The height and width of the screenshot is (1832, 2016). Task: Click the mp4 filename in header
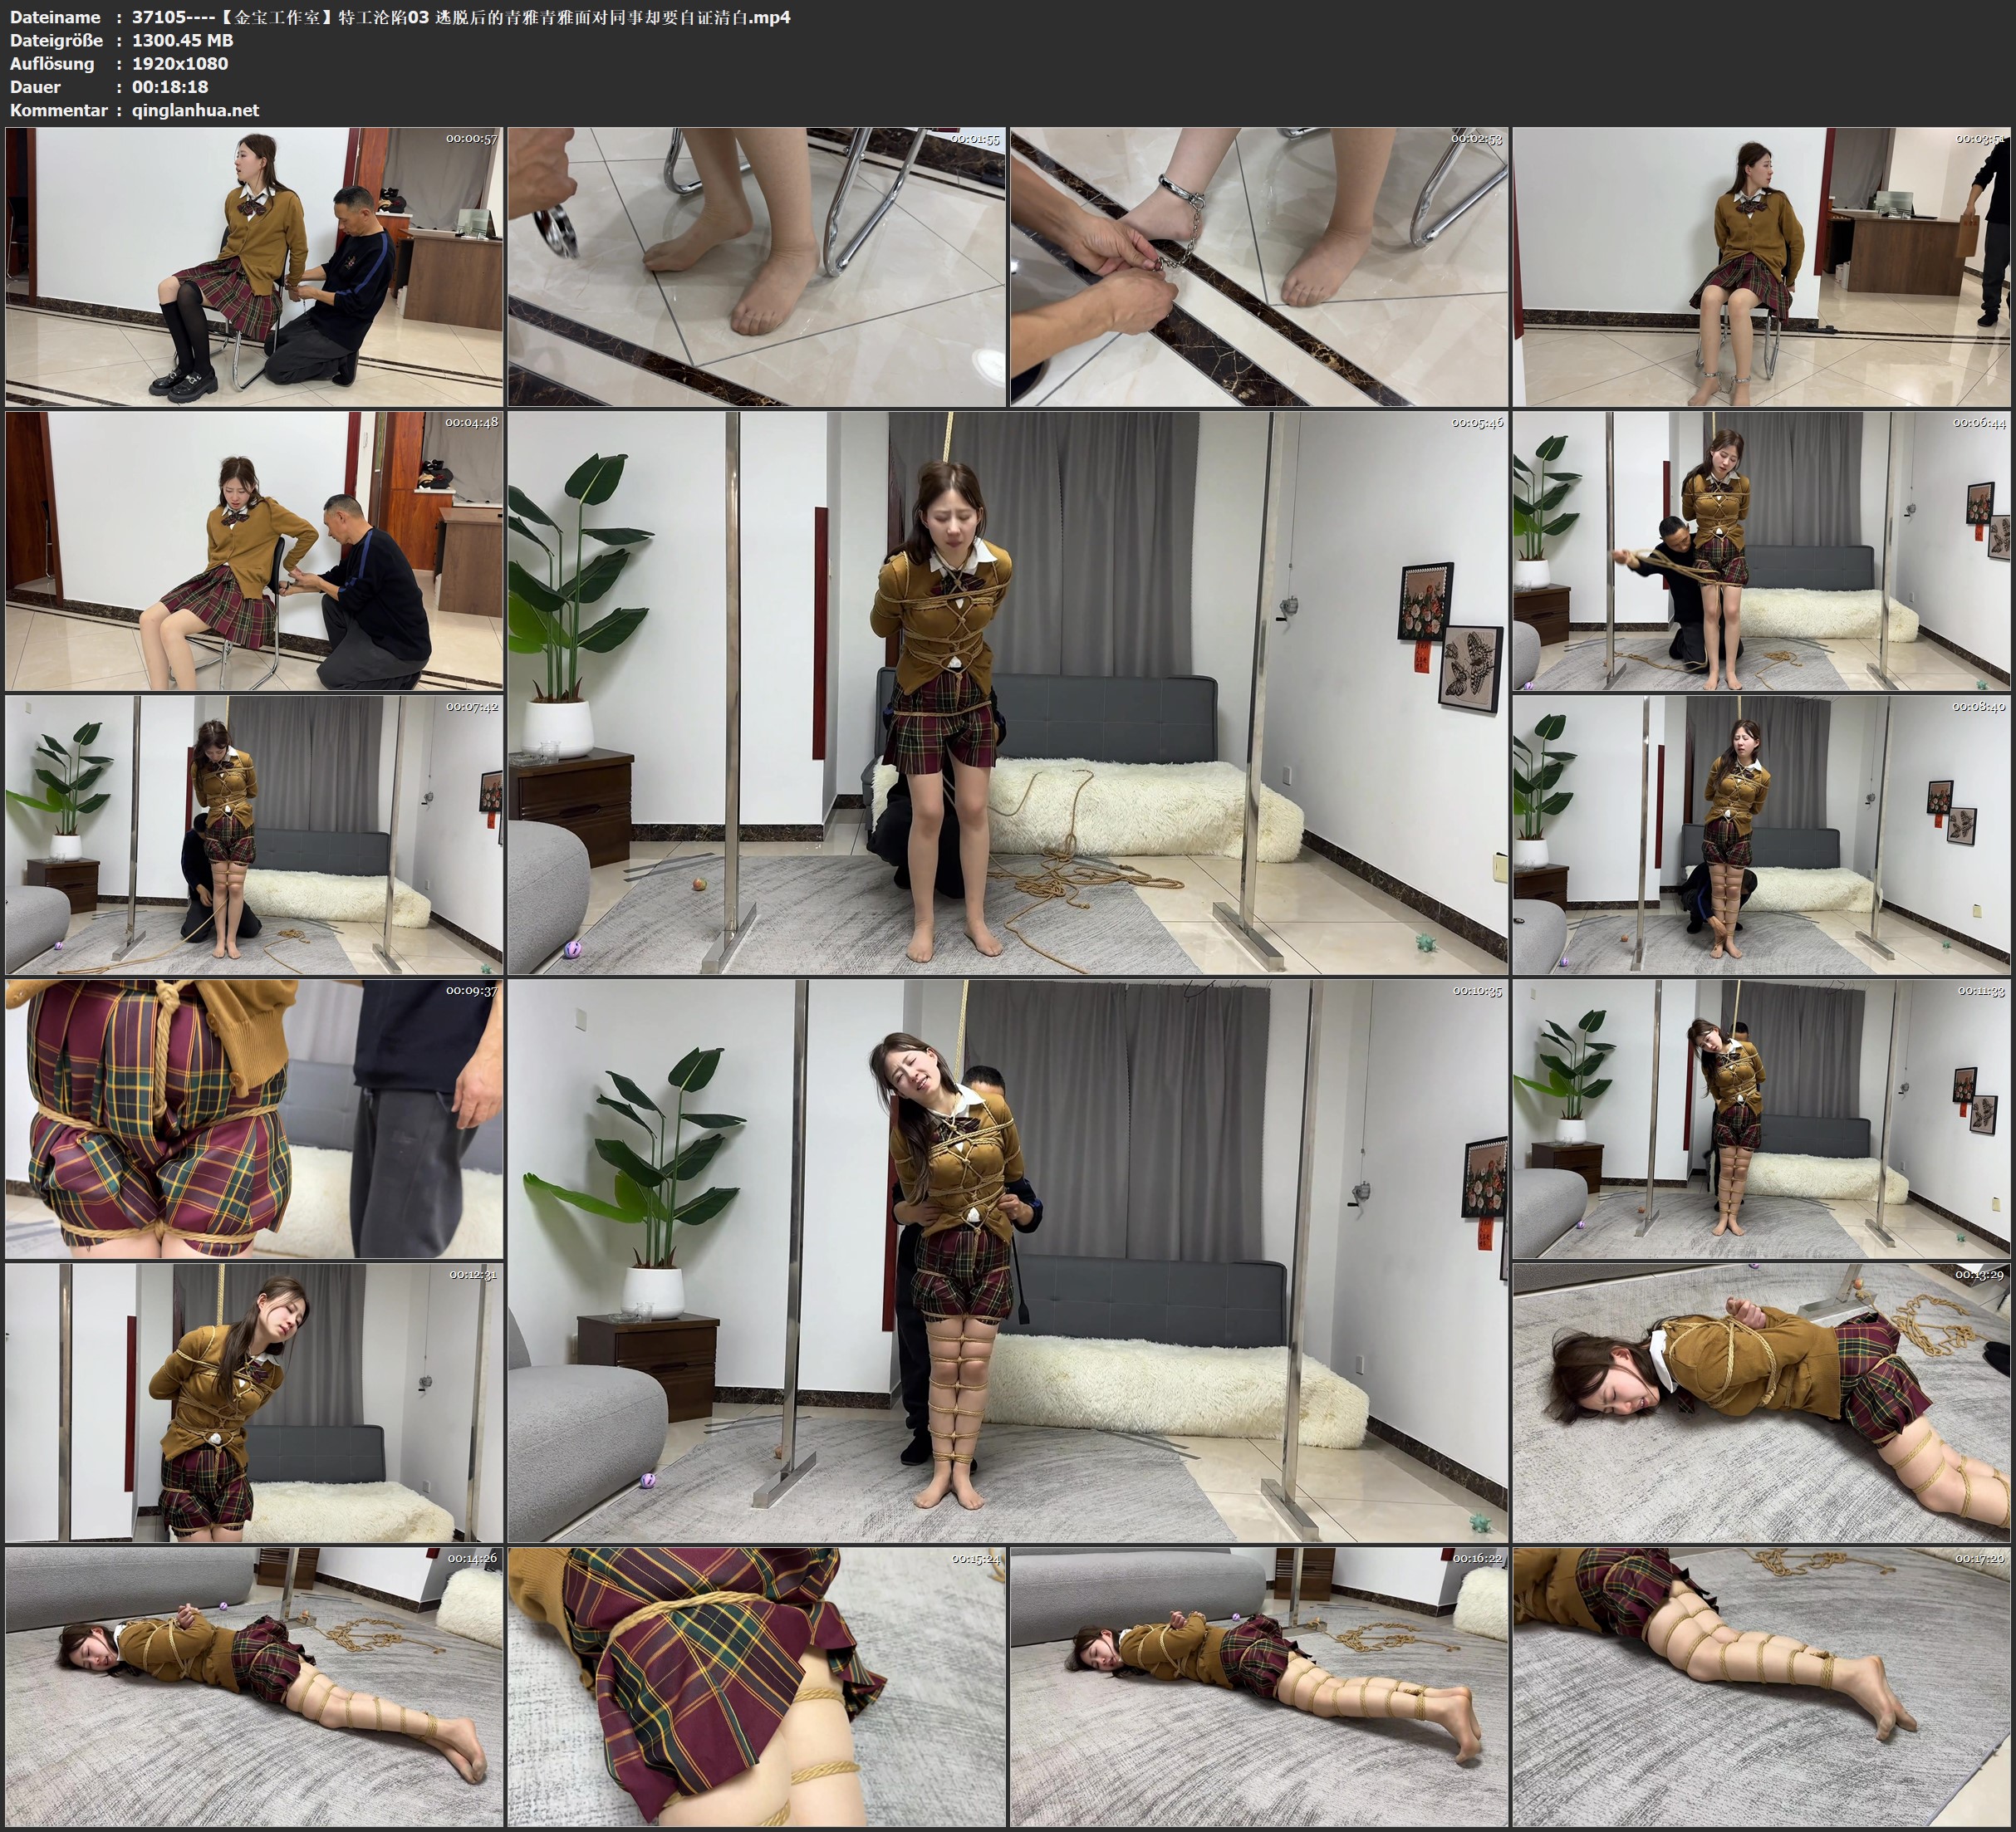tap(461, 17)
